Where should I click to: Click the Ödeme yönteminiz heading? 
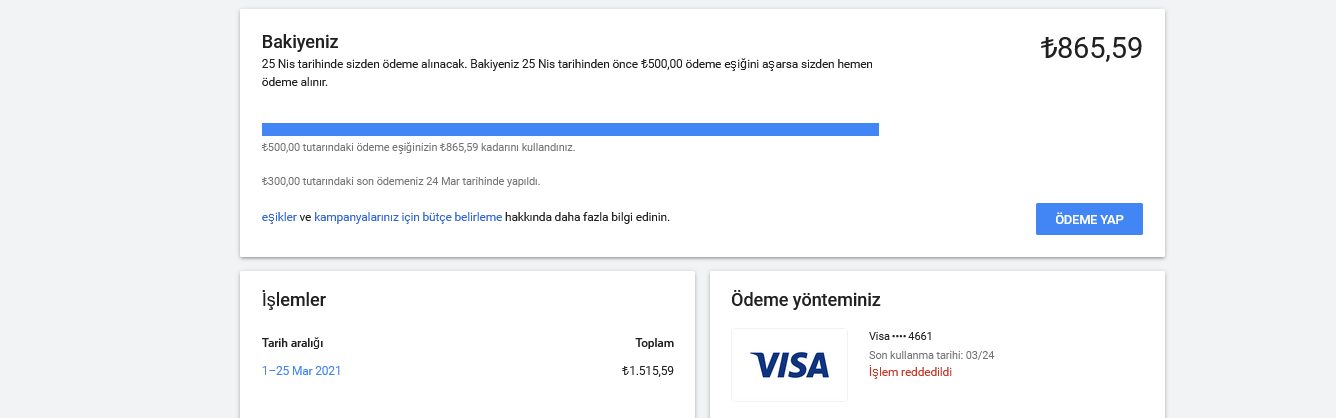[806, 300]
